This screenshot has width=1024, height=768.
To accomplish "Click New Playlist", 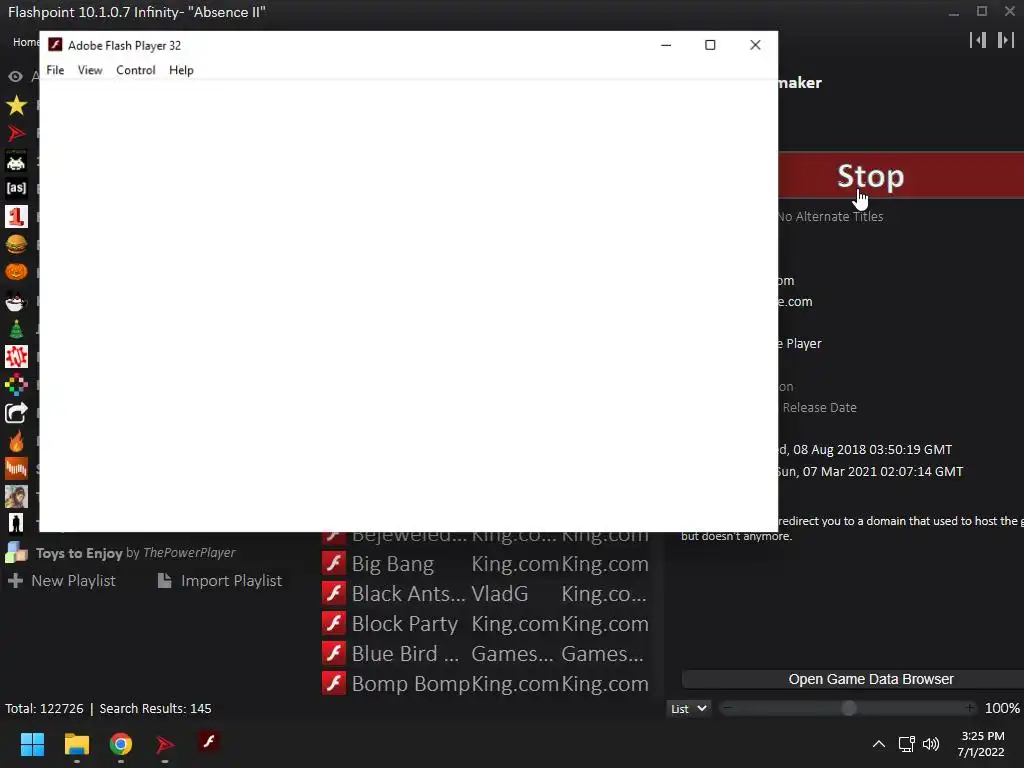I will [62, 581].
